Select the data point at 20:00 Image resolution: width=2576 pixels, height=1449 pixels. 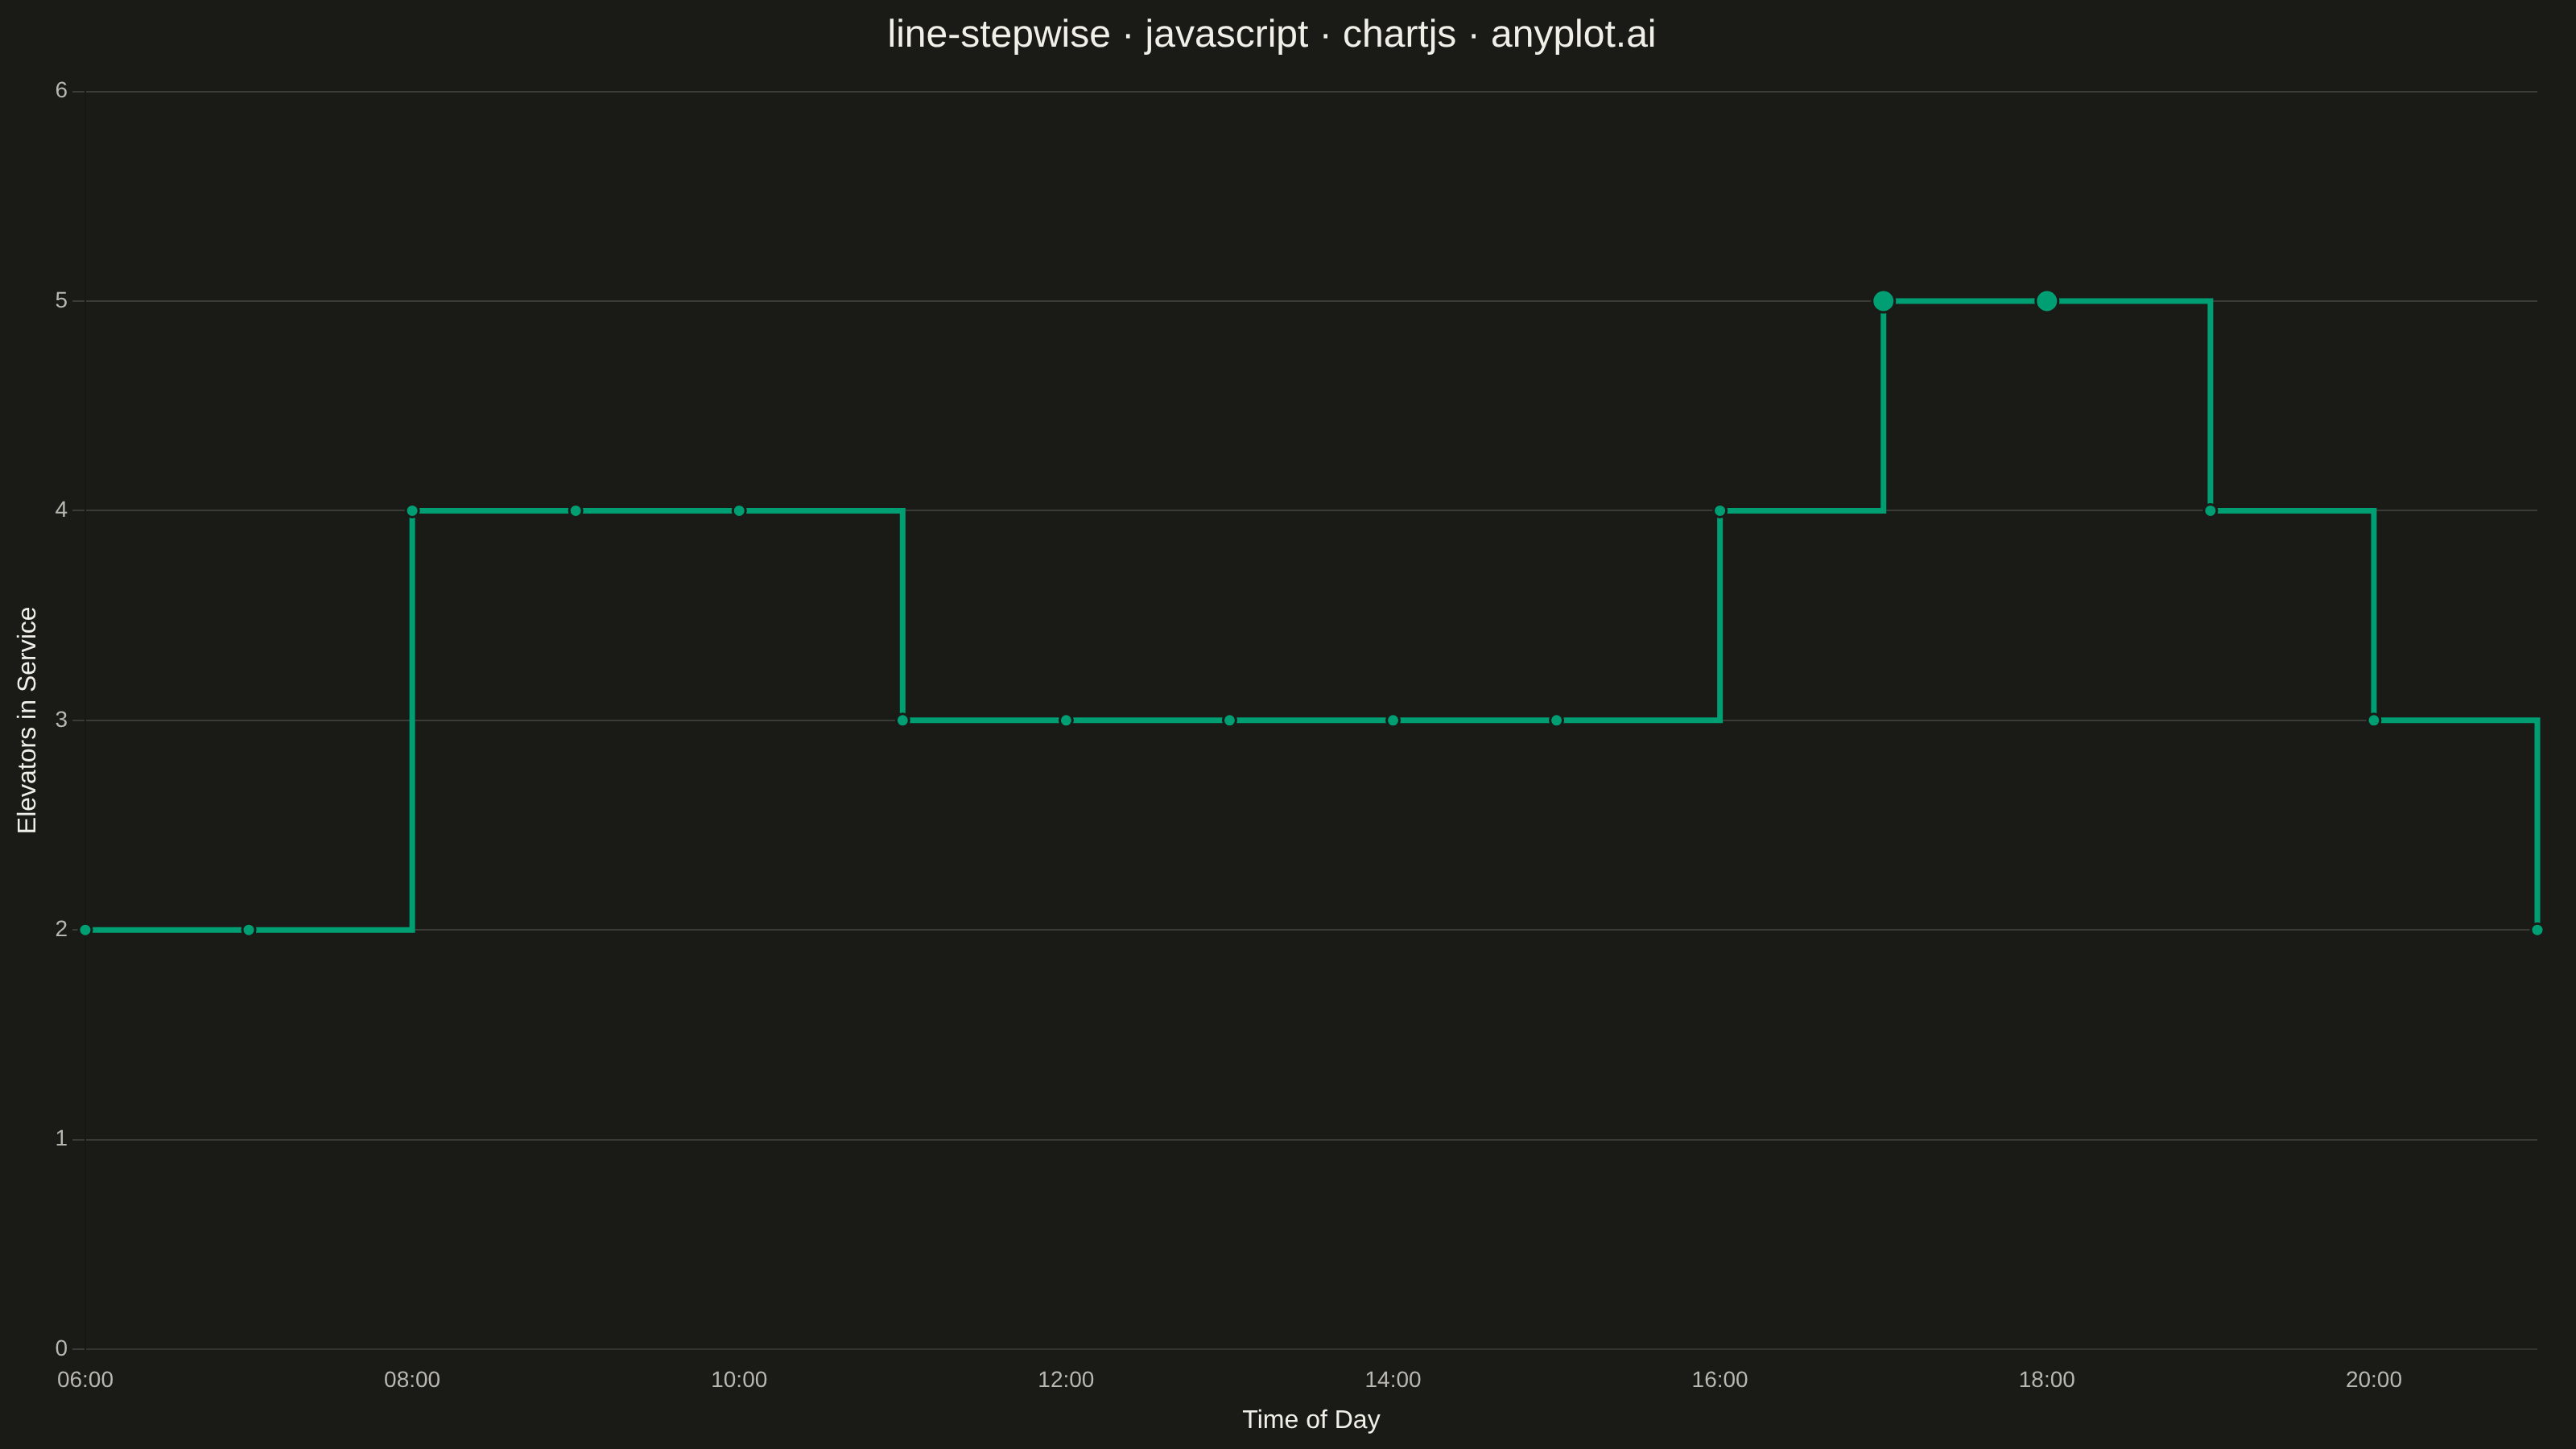(2374, 720)
